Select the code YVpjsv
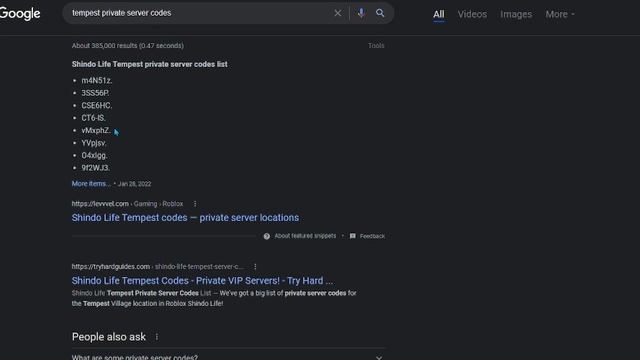Screen dimensions: 640x360 94,143
